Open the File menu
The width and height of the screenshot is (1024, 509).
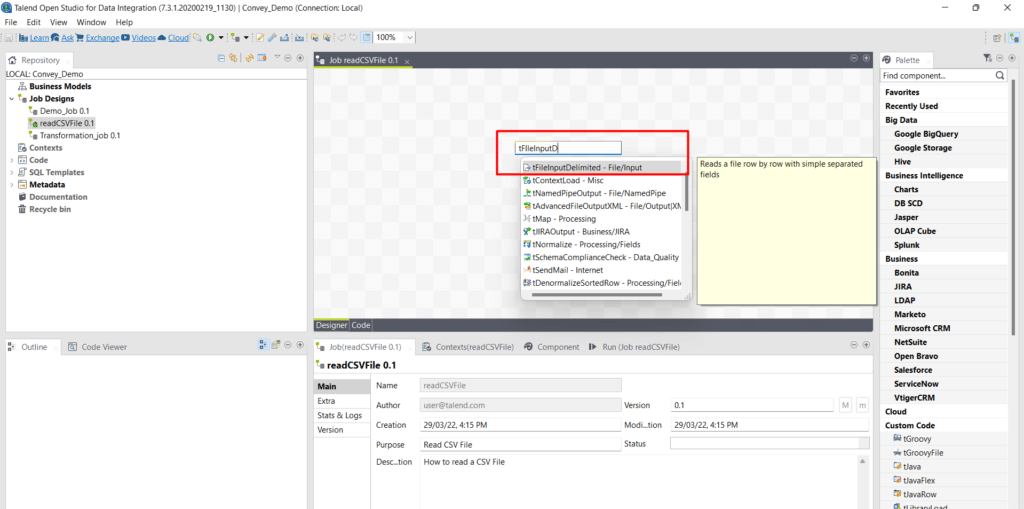[11, 22]
